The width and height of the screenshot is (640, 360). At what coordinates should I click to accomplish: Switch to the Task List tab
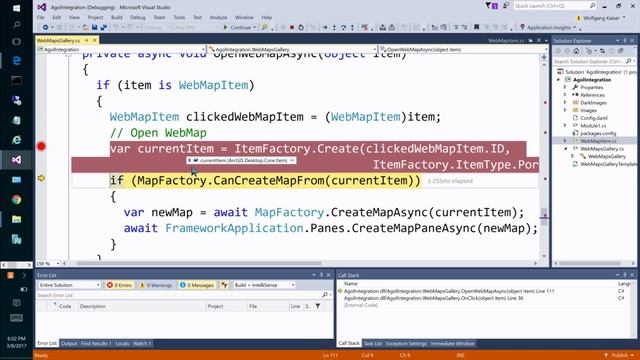373,344
